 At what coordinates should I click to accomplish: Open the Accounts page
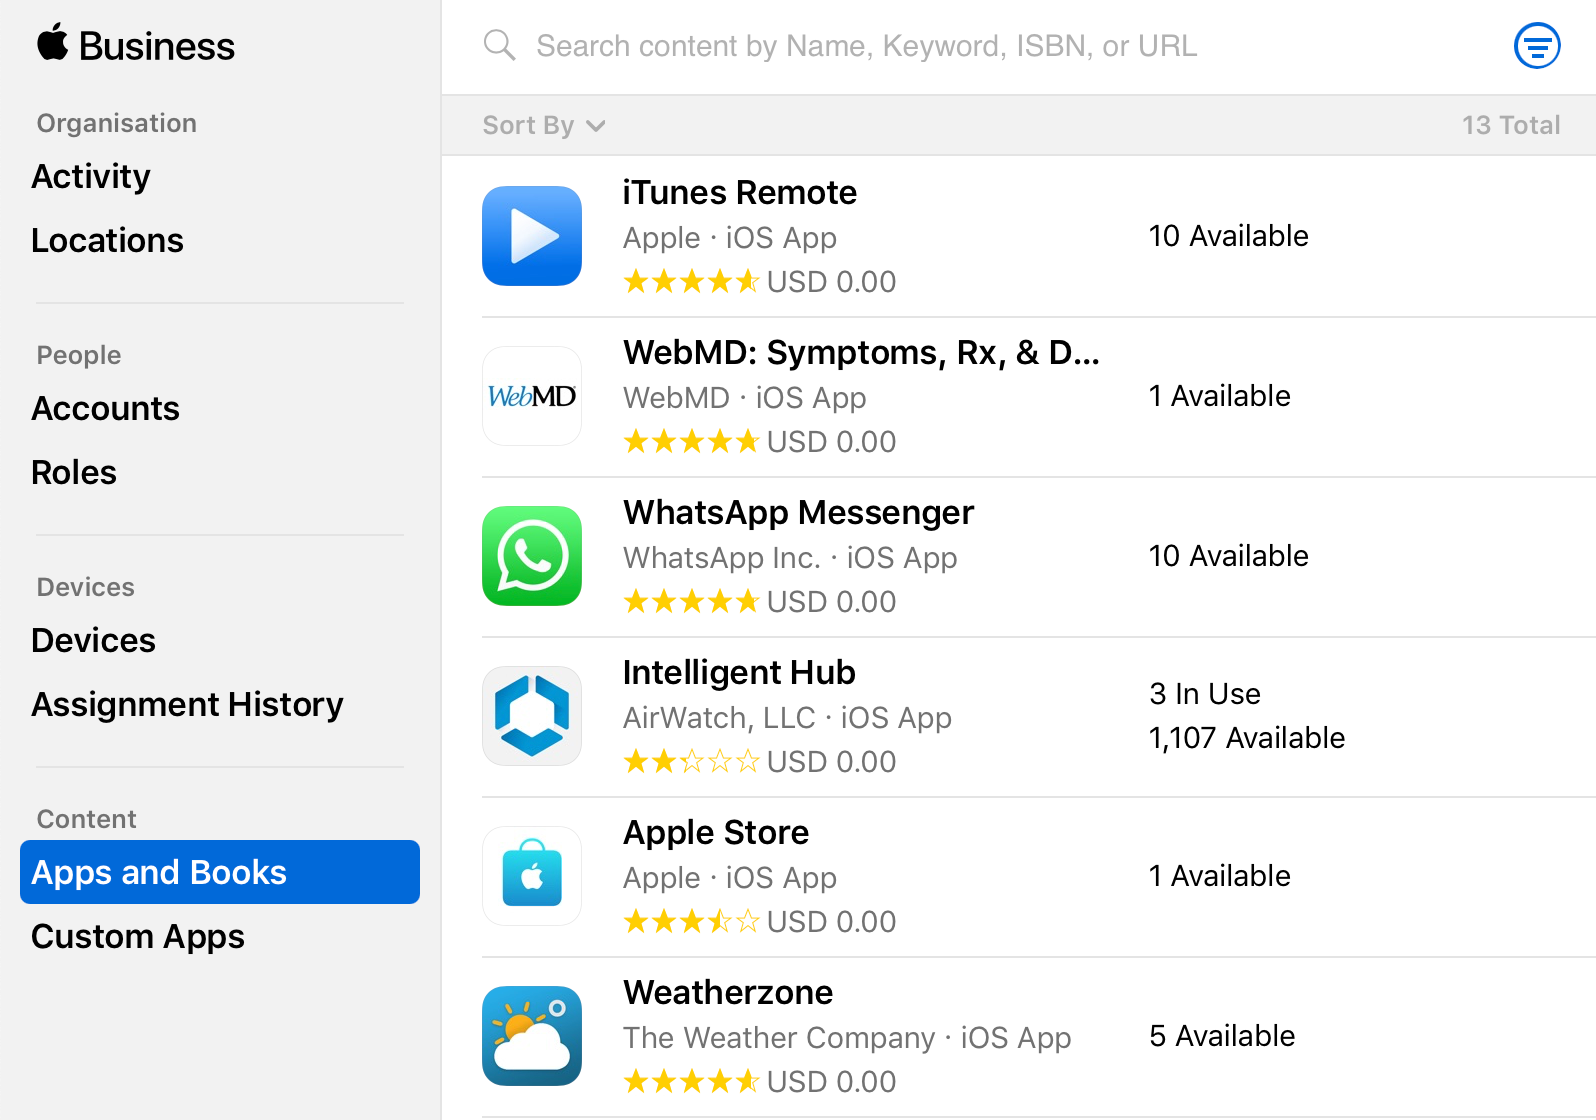[x=105, y=408]
